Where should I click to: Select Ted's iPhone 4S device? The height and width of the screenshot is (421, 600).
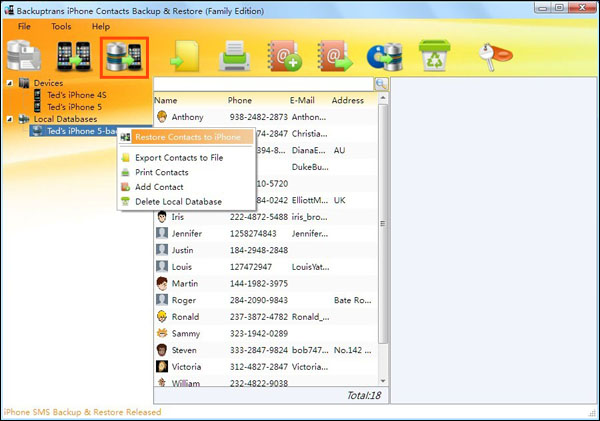point(77,95)
